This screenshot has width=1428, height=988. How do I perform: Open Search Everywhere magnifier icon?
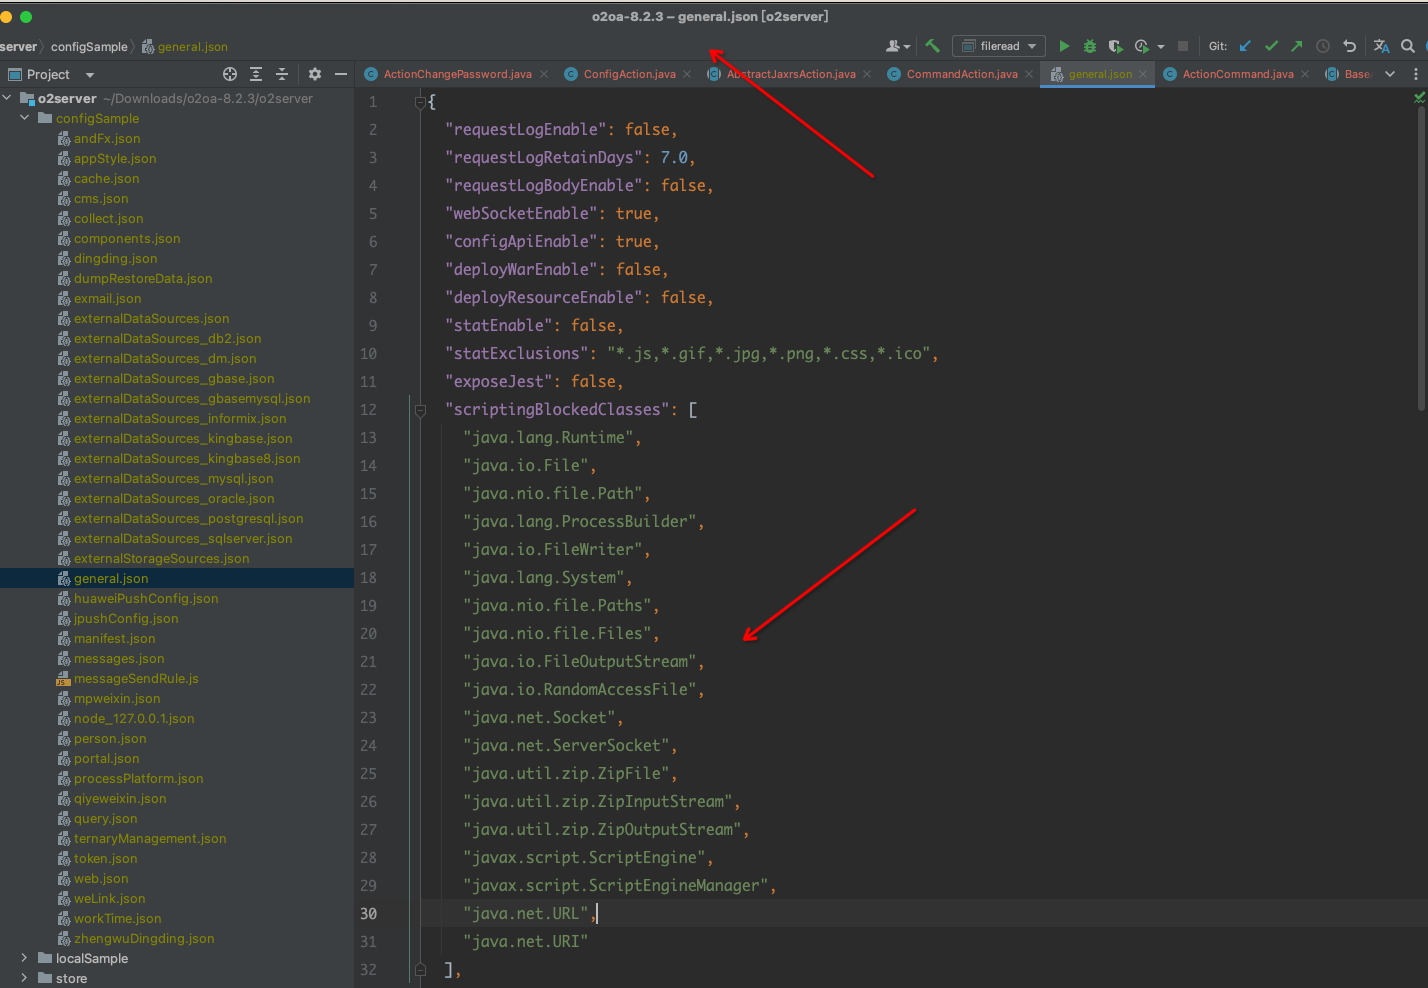(1408, 46)
